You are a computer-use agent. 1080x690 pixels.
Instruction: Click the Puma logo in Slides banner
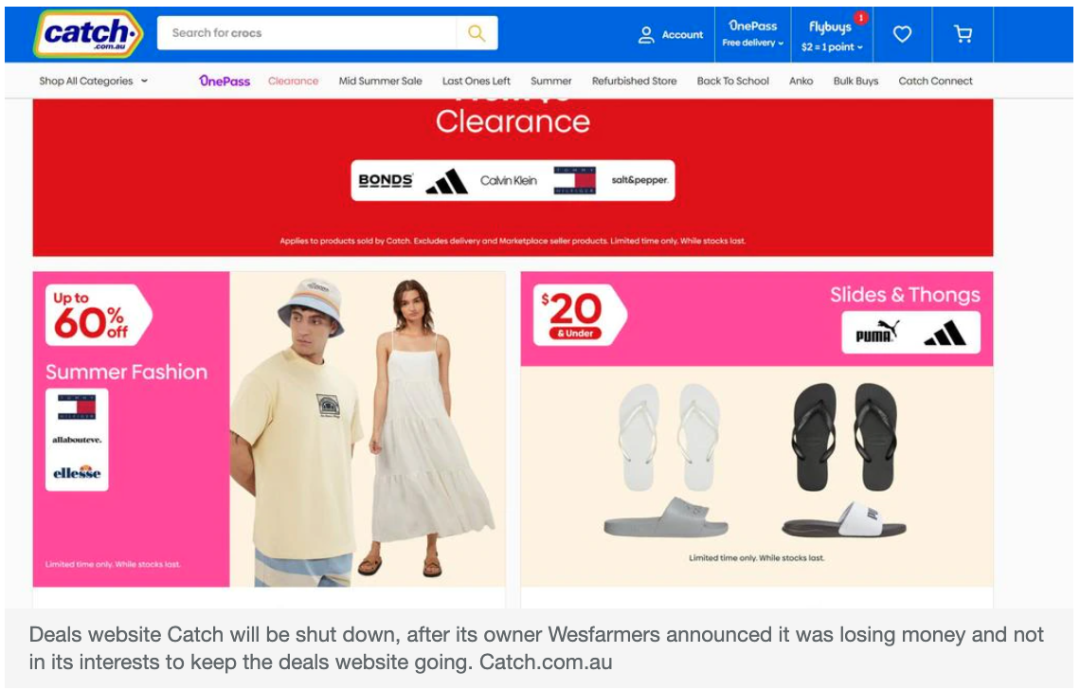877,333
